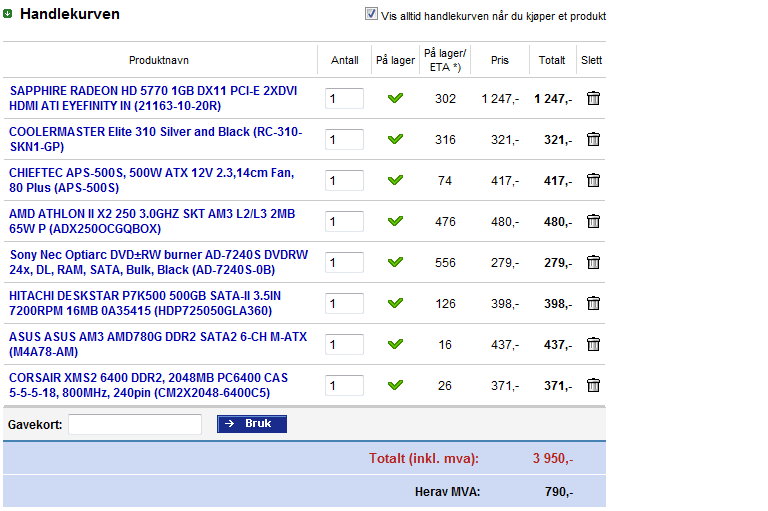Viewport: 768px width, 511px height.
Task: View AMD ATHLON II X2 250 product
Action: tap(152, 221)
